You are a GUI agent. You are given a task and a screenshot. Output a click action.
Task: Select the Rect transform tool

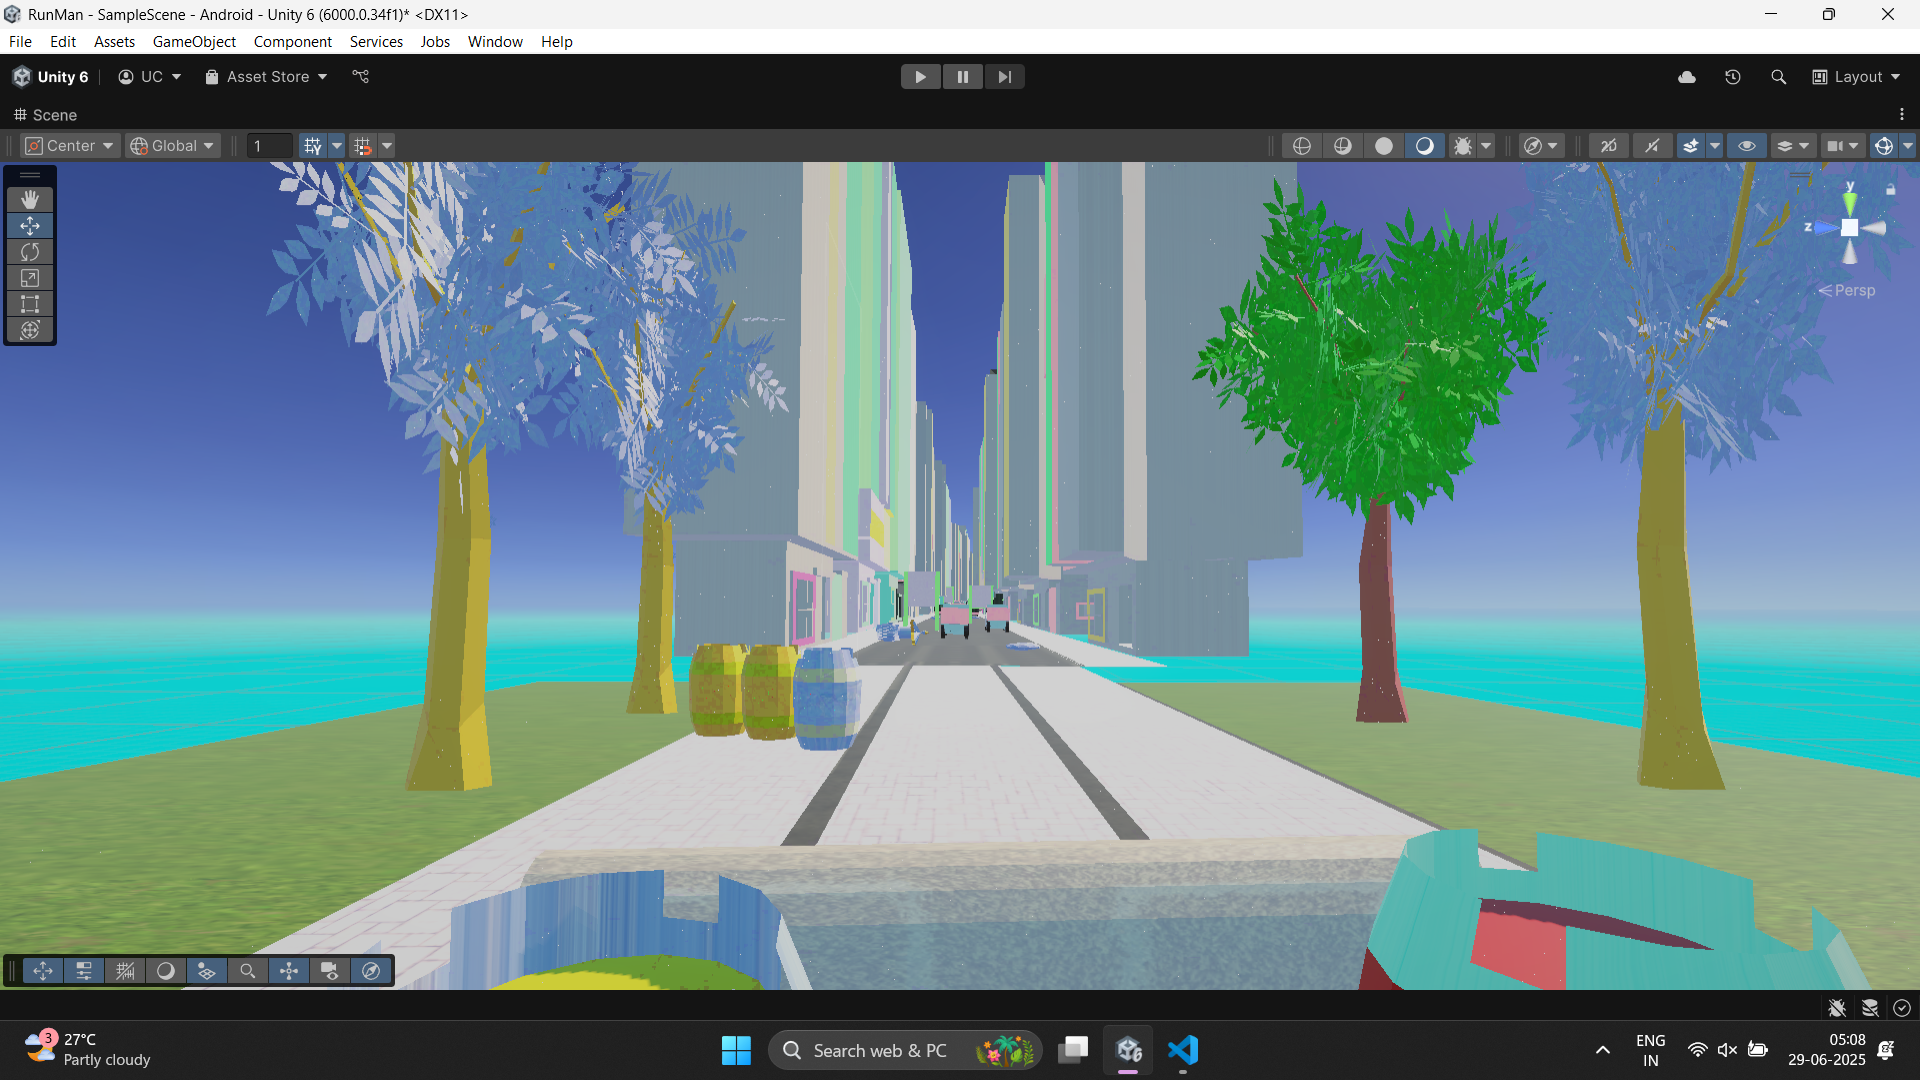coord(30,304)
